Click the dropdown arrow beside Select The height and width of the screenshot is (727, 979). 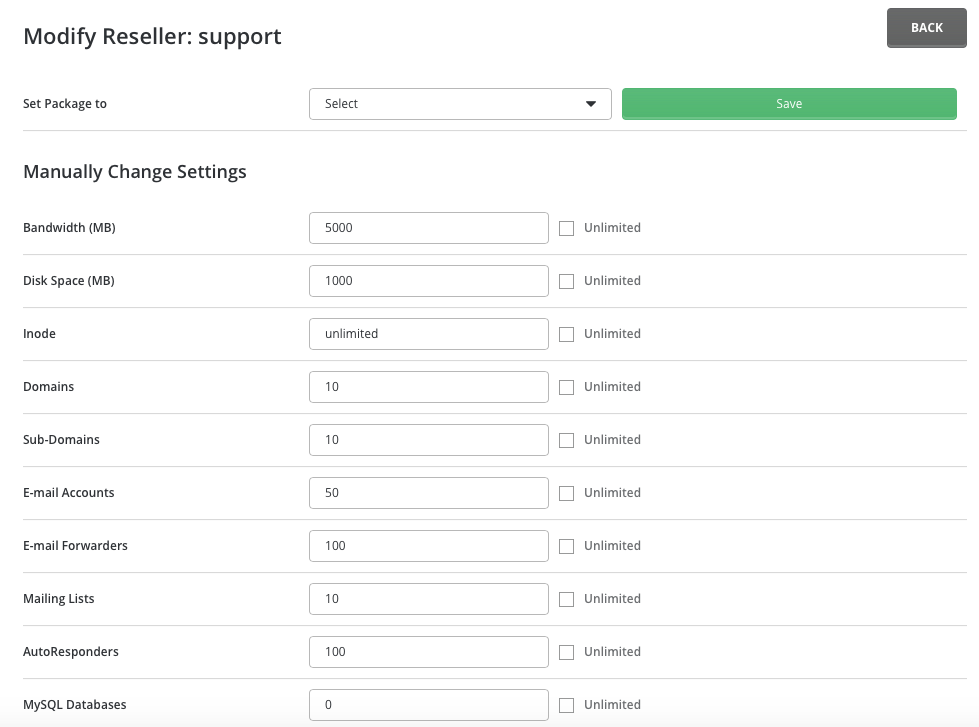click(x=591, y=104)
